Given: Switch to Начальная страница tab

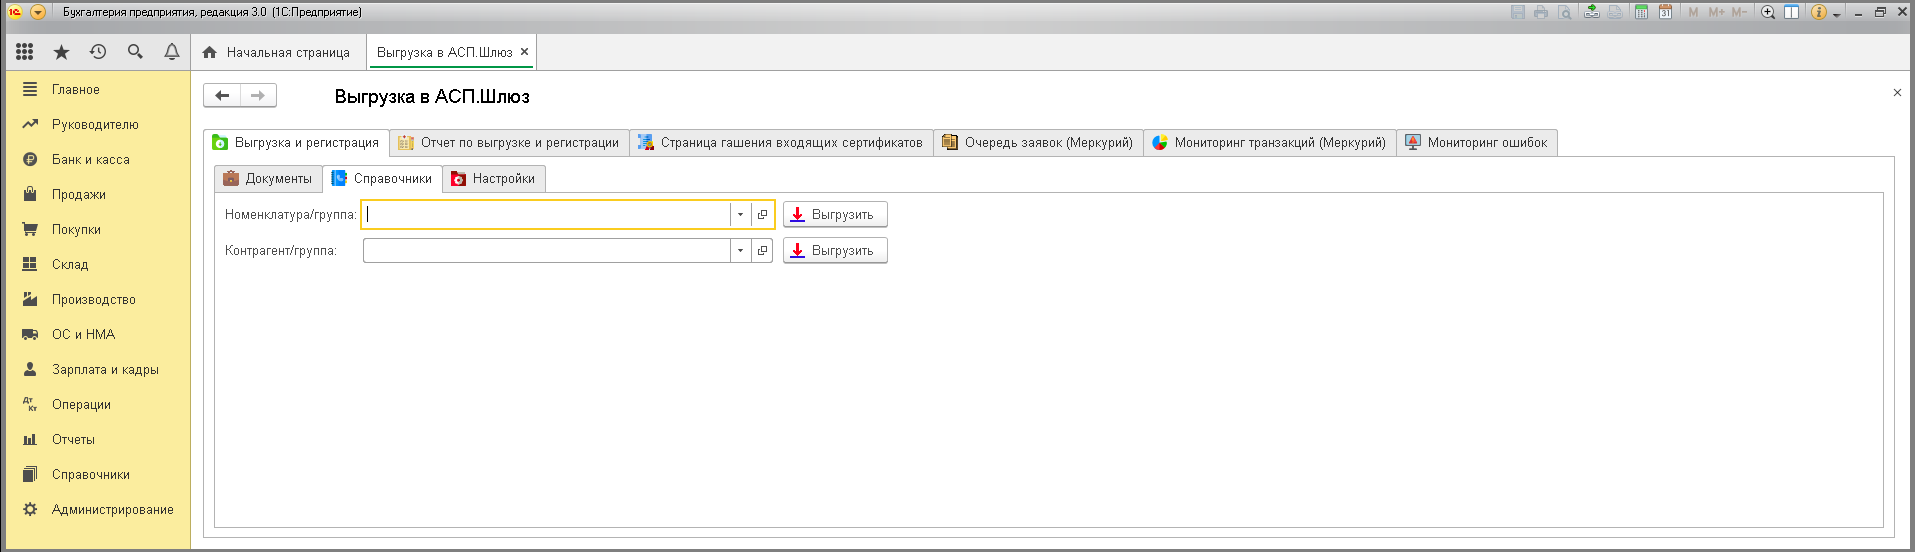Looking at the screenshot, I should pos(277,52).
